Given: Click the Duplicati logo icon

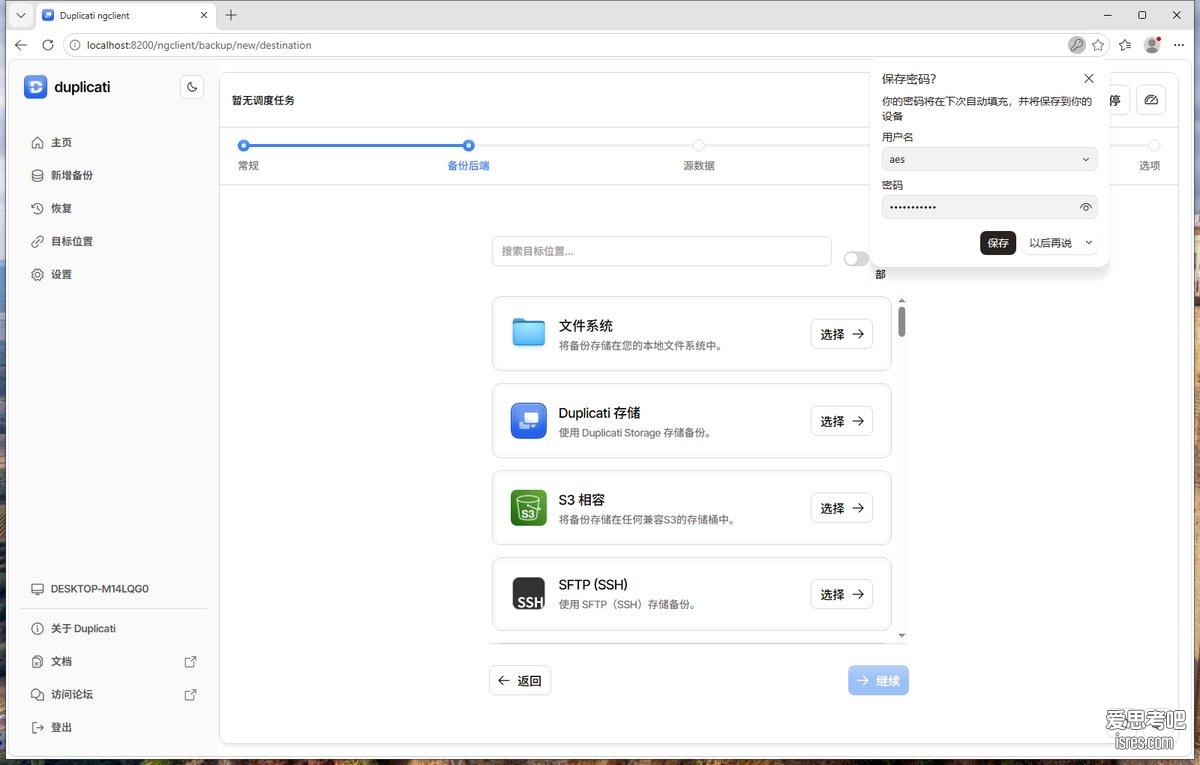Looking at the screenshot, I should (35, 87).
